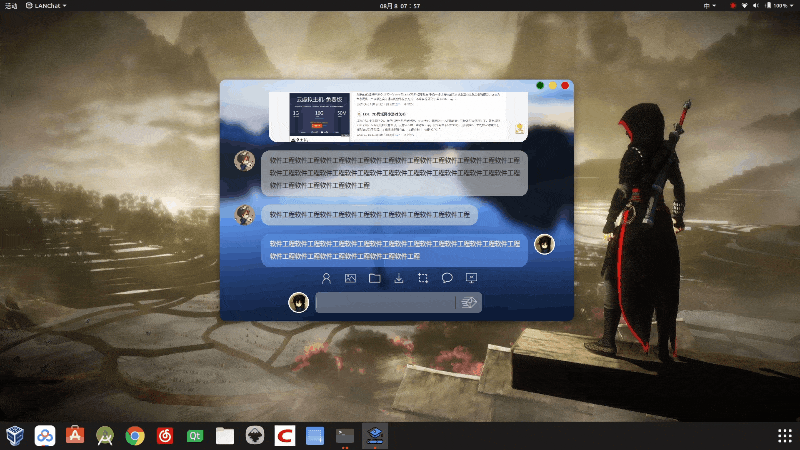Open the Activities overview in top bar
The width and height of the screenshot is (800, 450).
(x=11, y=6)
